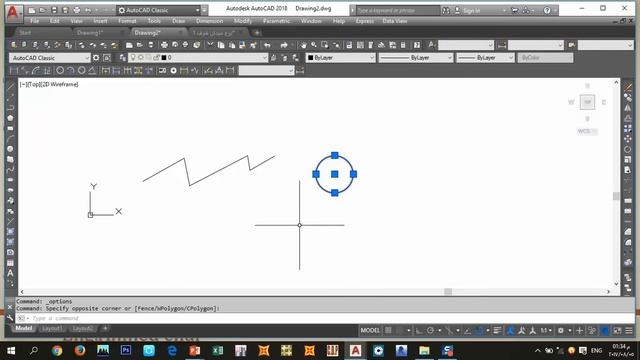Open the Format menu
Screen dimensions: 640x360
pos(127,21)
